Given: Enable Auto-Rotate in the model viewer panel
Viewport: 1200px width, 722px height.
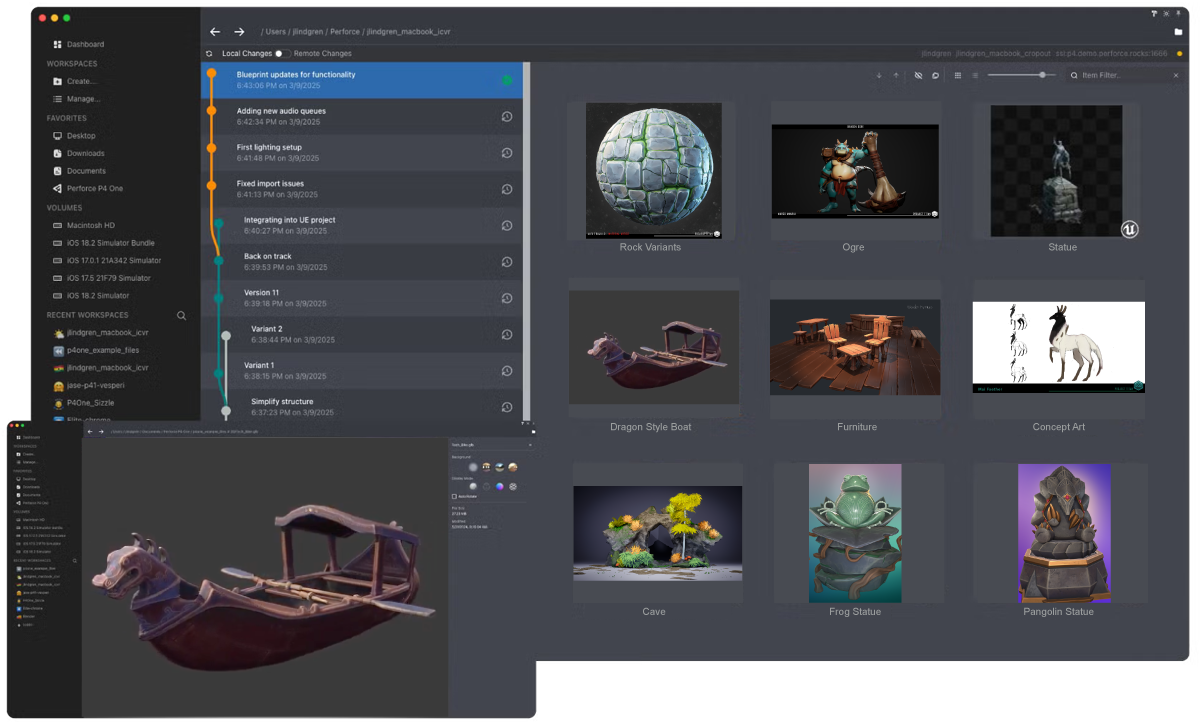Looking at the screenshot, I should (455, 497).
